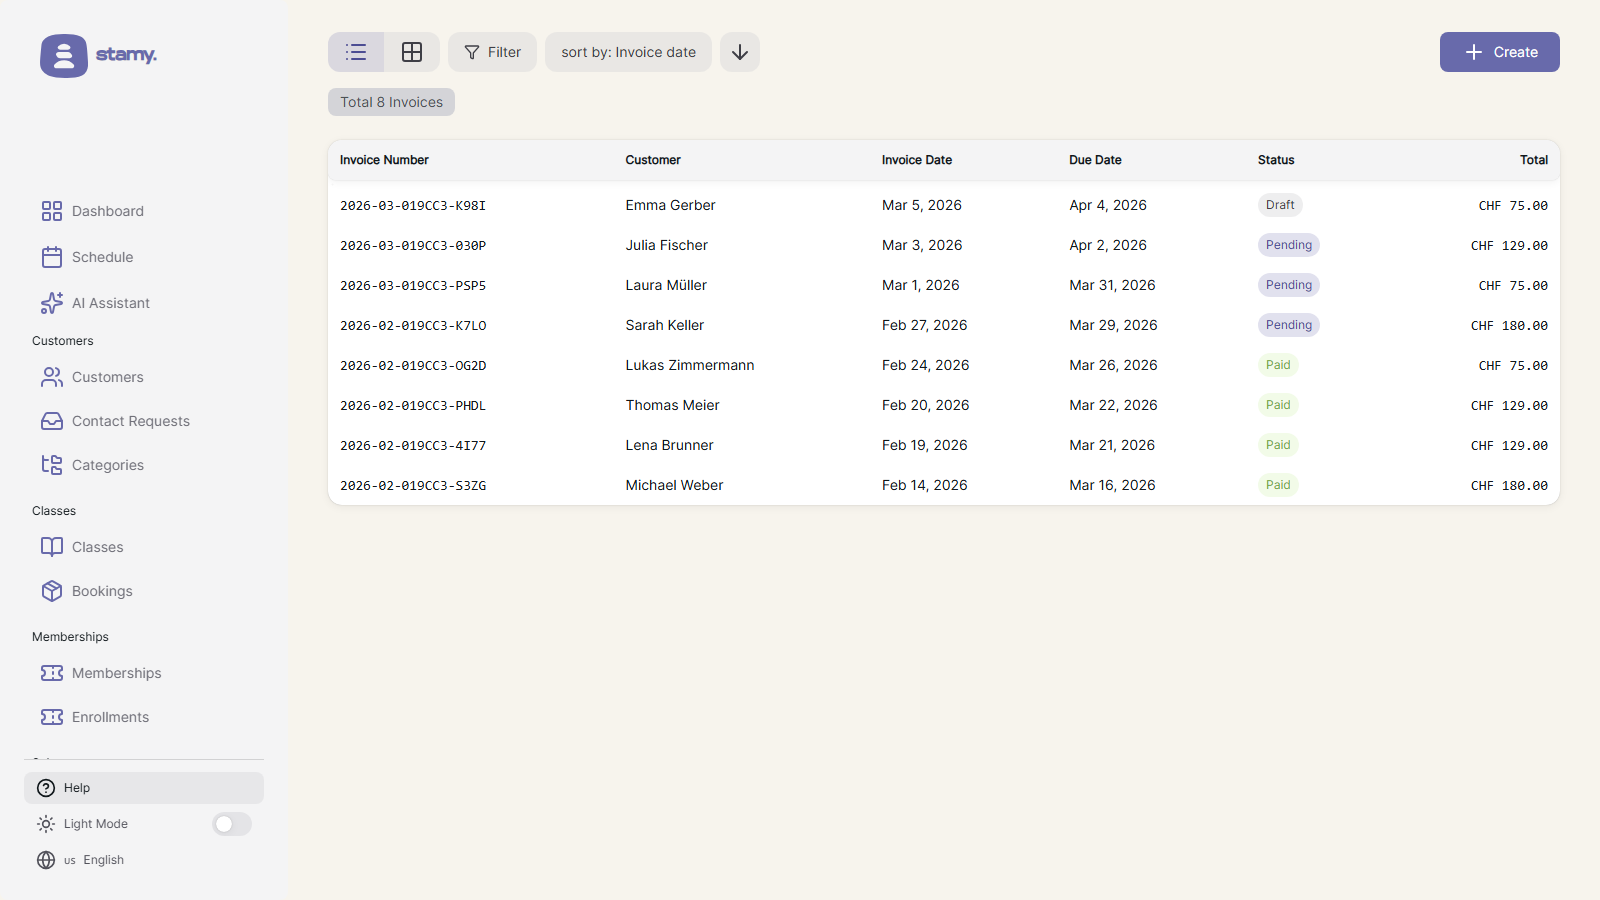Open the AI Assistant page
Image resolution: width=1600 pixels, height=900 pixels.
tap(110, 303)
